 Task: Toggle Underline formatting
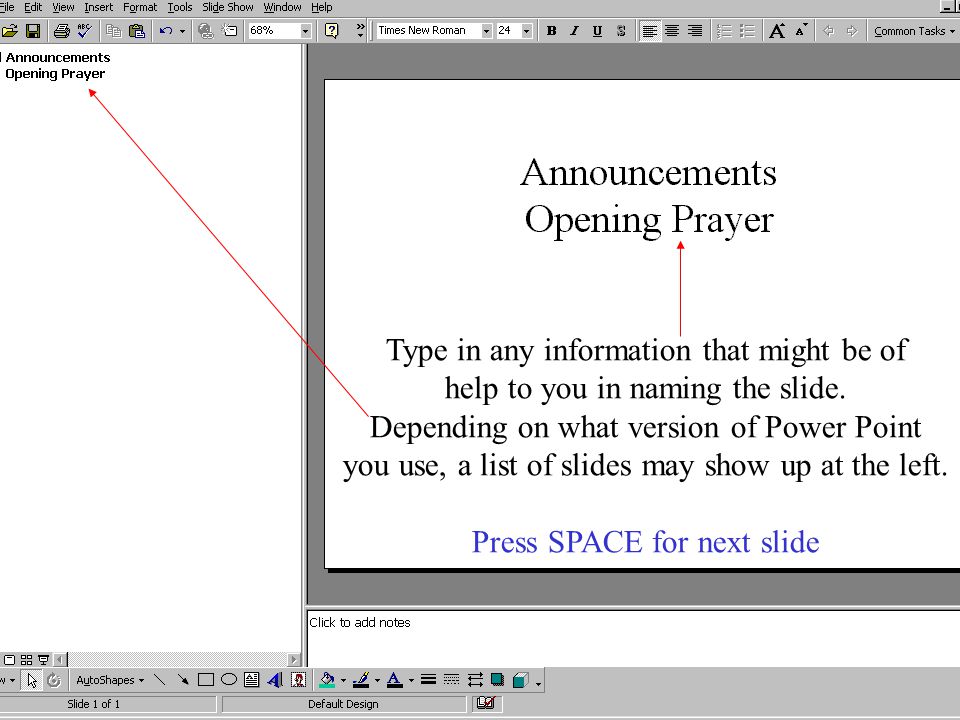click(598, 31)
